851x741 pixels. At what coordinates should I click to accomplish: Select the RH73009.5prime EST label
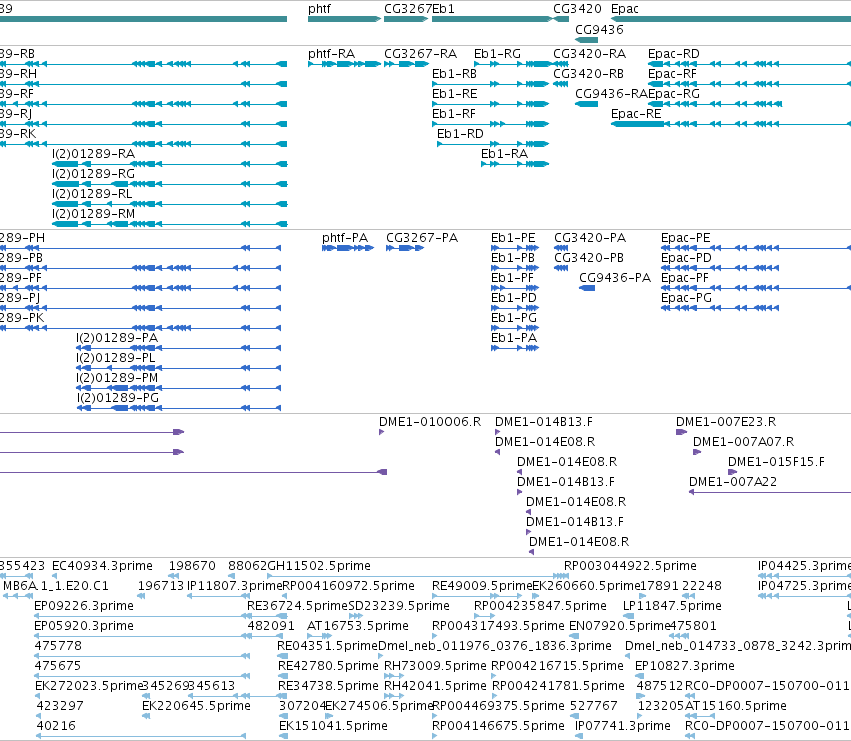tap(435, 666)
